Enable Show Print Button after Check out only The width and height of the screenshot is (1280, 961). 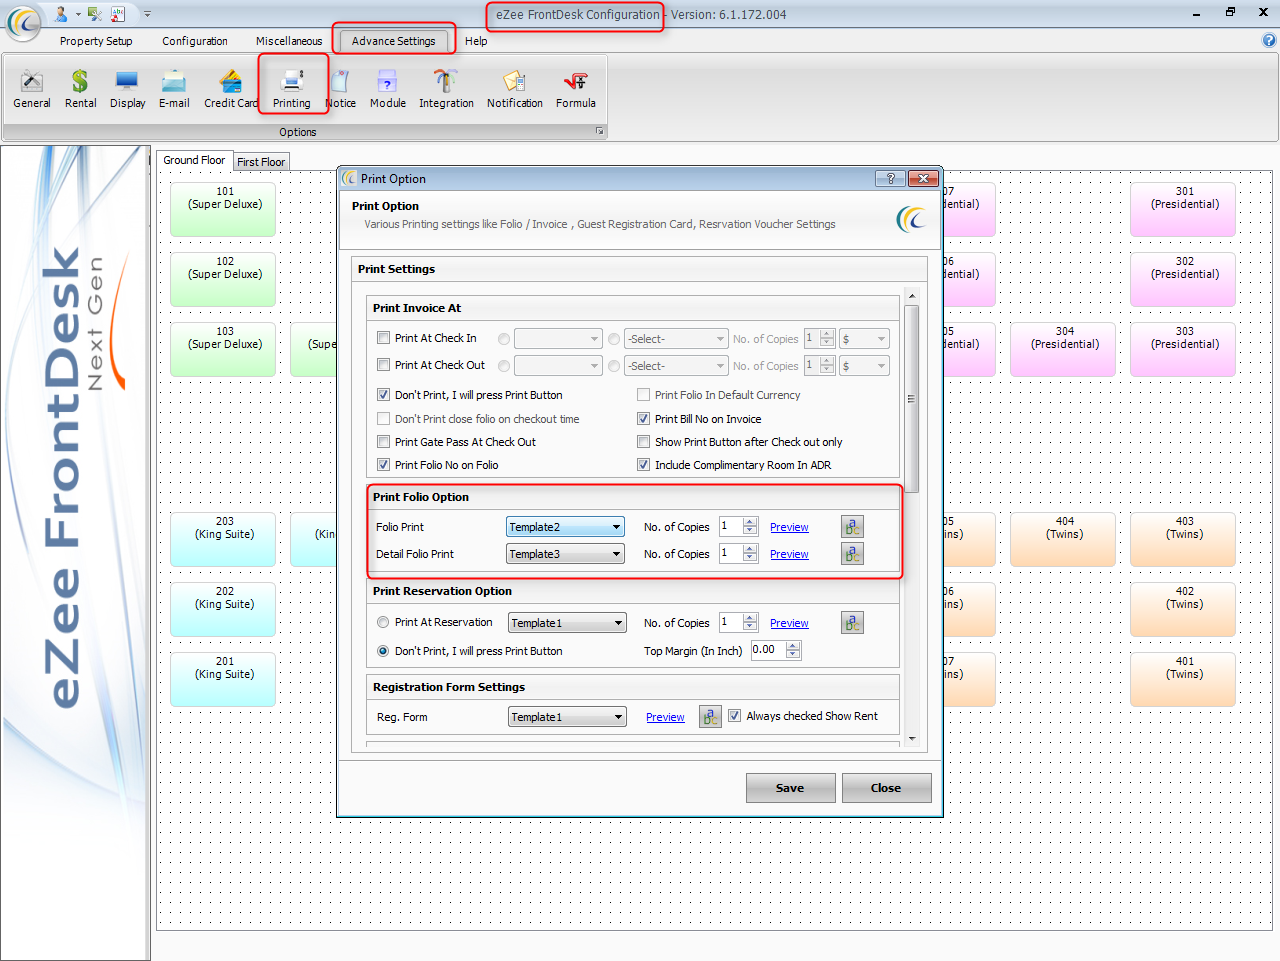[x=643, y=442]
